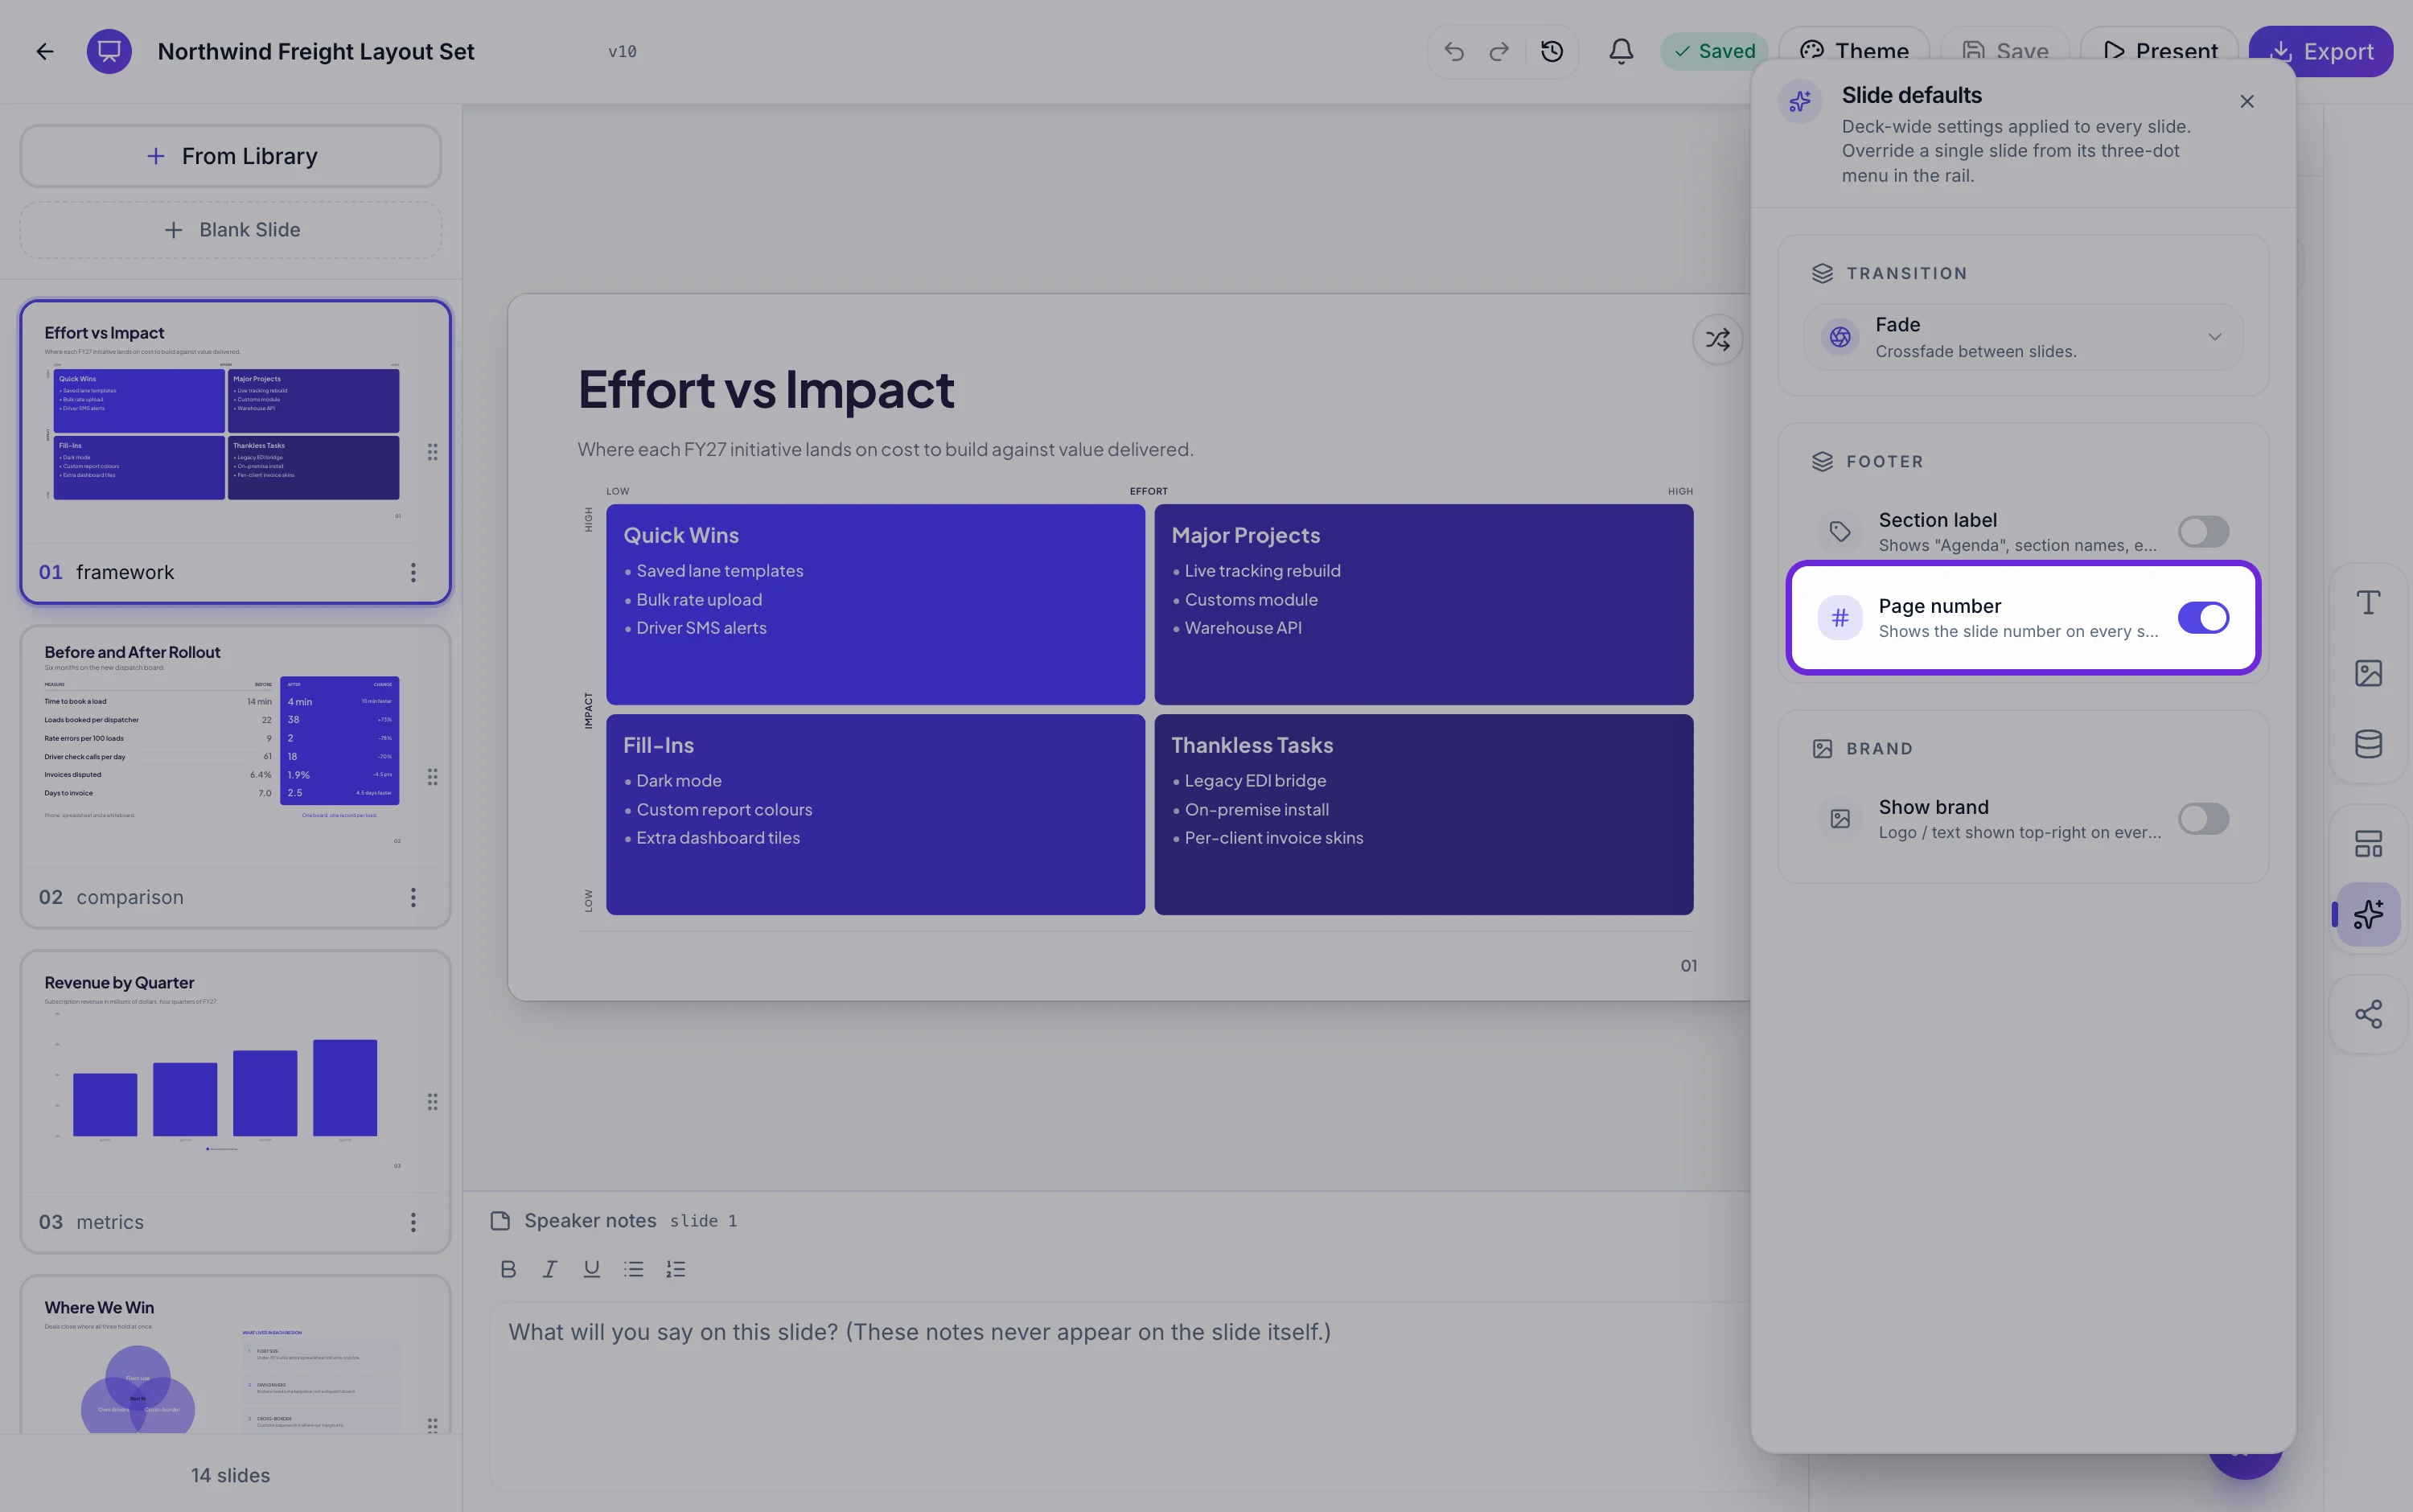Click the Saved status badge

point(1714,51)
